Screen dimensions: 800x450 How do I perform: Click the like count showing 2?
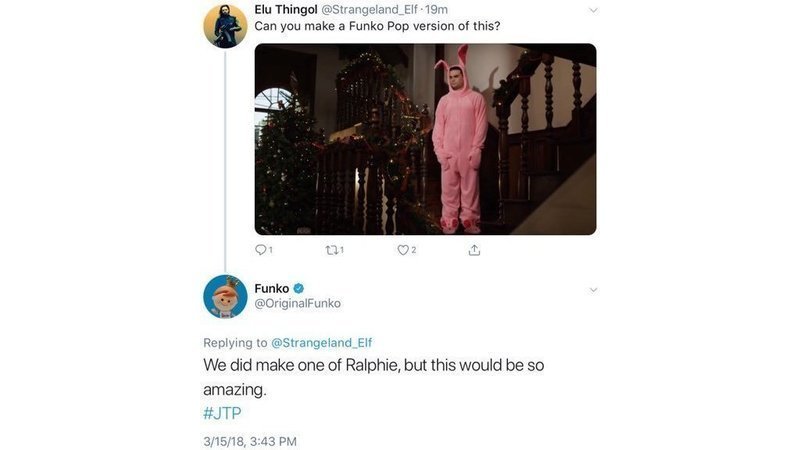[414, 250]
